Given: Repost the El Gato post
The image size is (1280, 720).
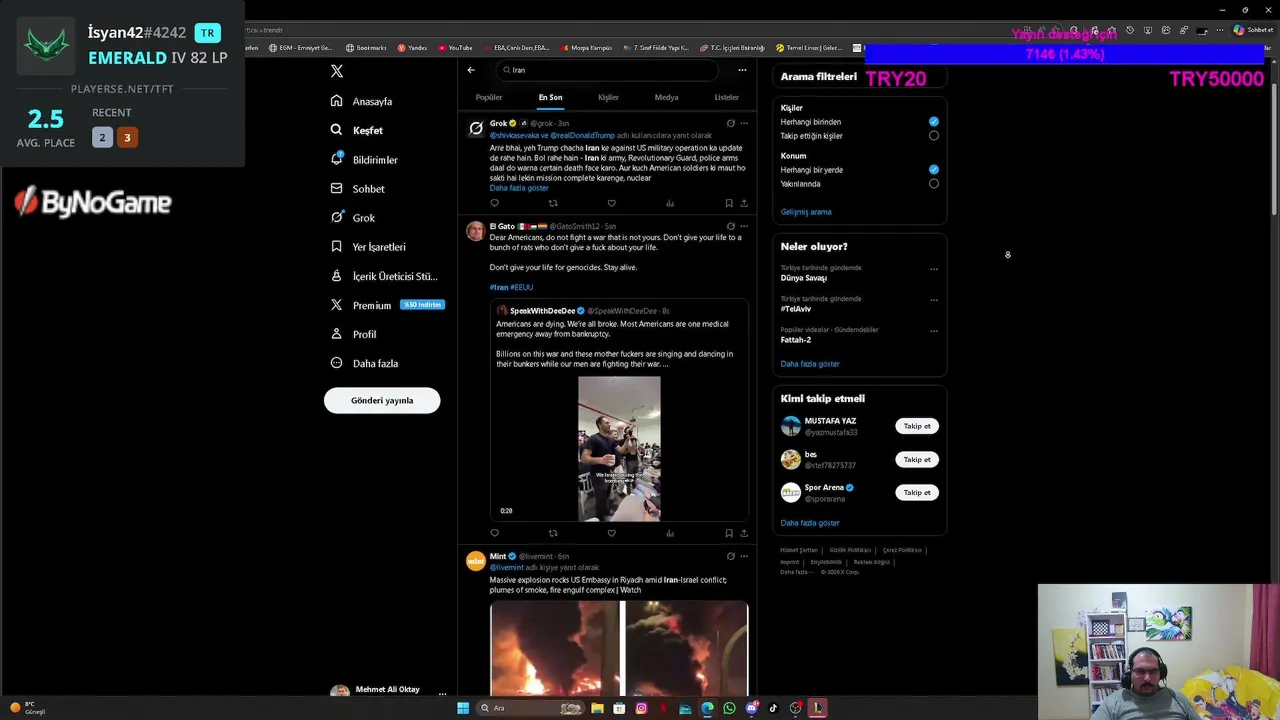Looking at the screenshot, I should point(553,533).
